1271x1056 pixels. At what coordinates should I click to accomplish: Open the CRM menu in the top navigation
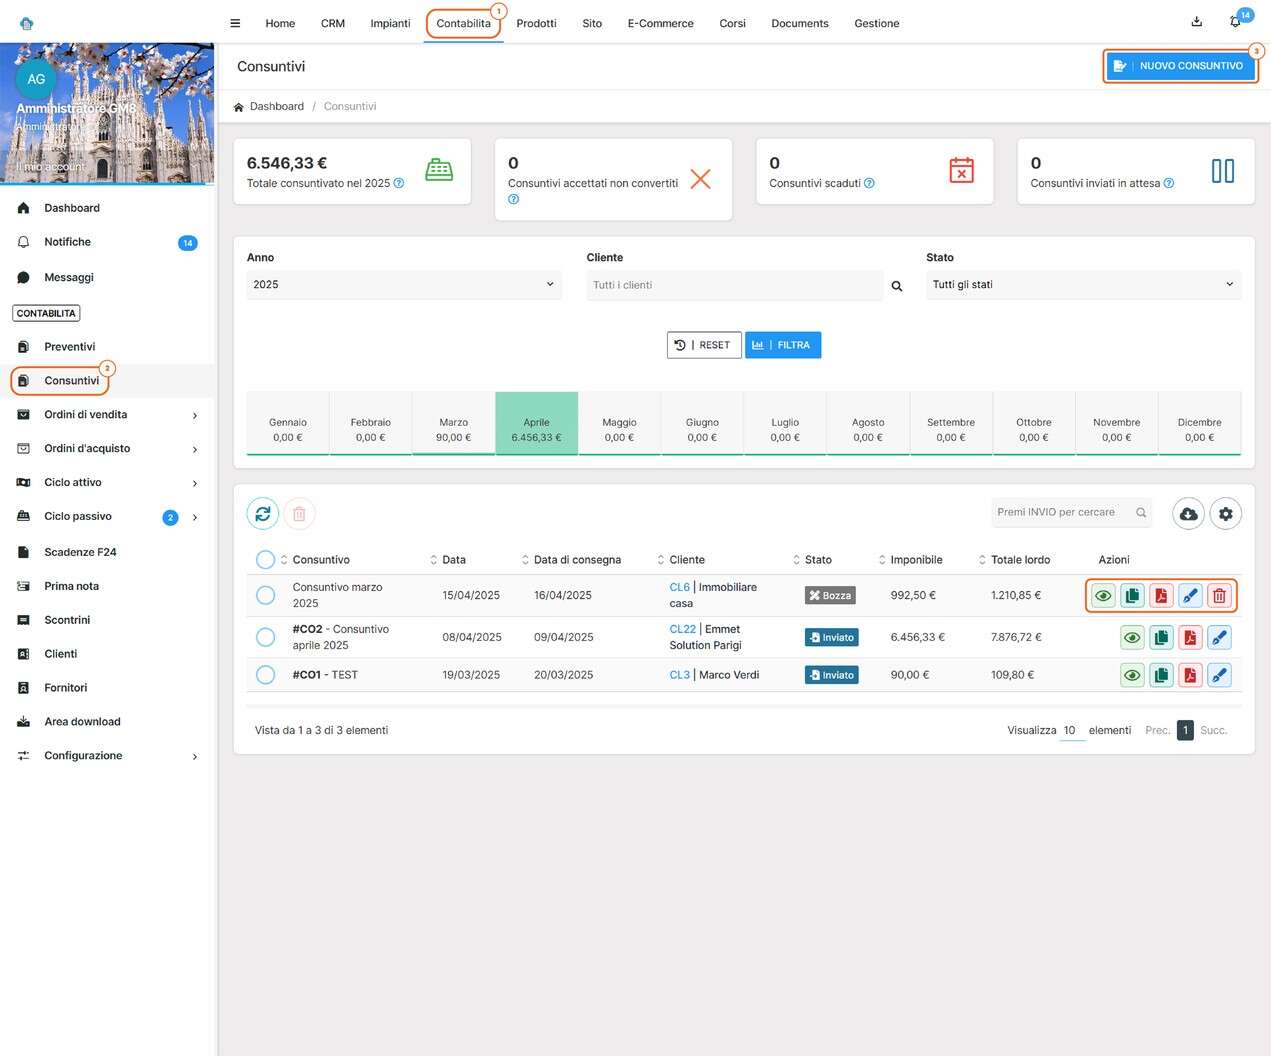point(333,23)
